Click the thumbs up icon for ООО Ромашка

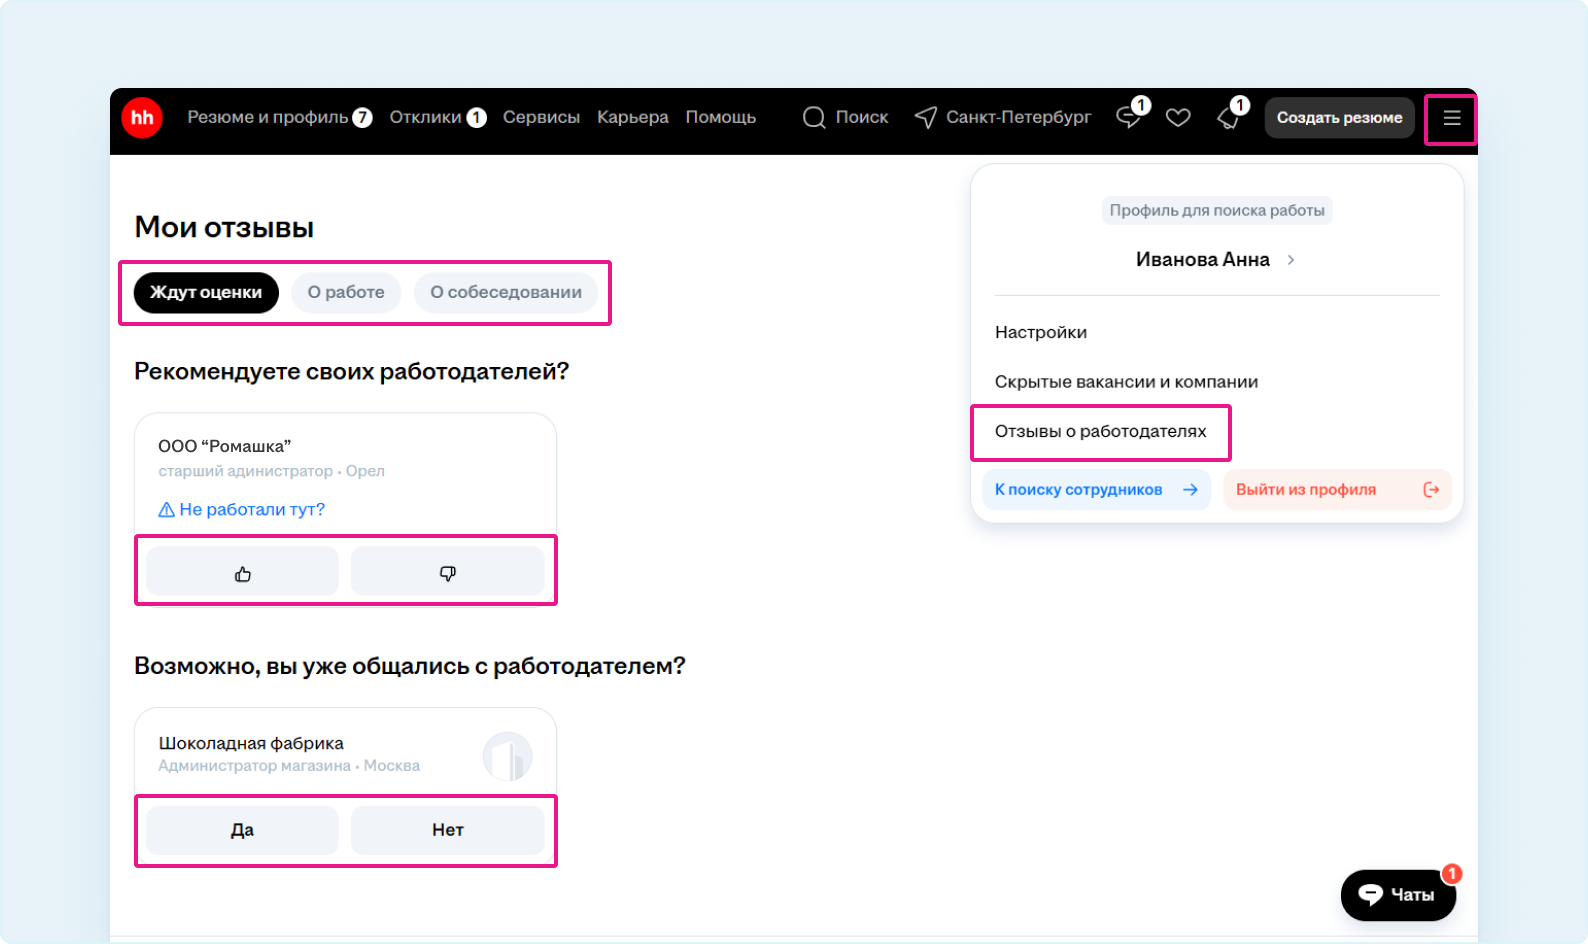(x=242, y=573)
